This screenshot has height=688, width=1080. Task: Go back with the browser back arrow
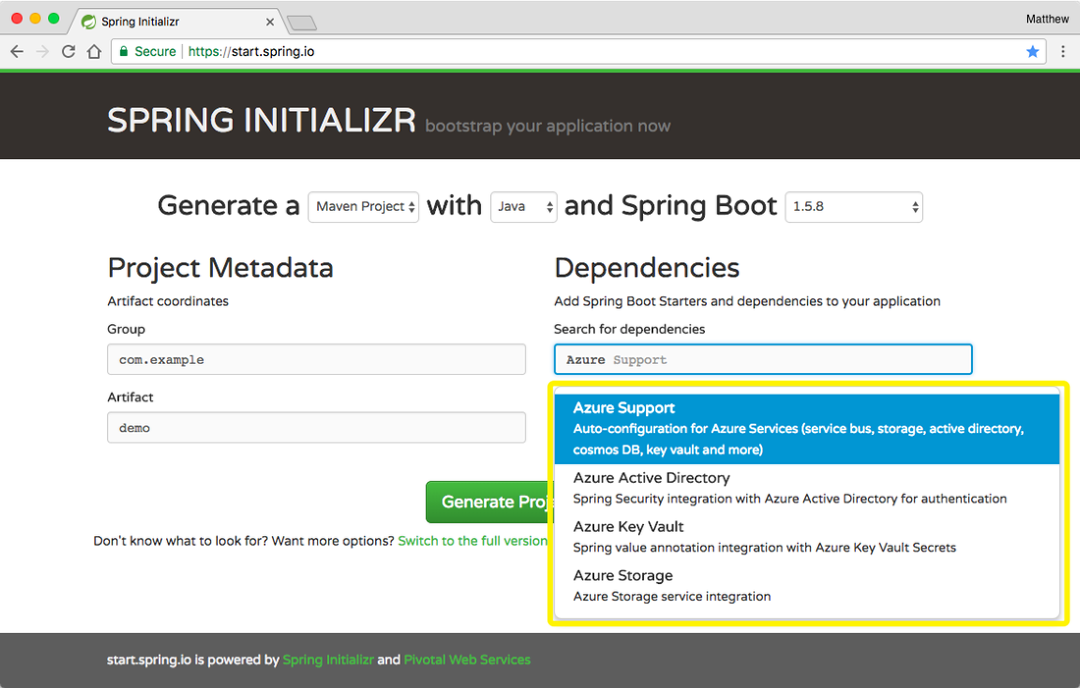point(17,52)
